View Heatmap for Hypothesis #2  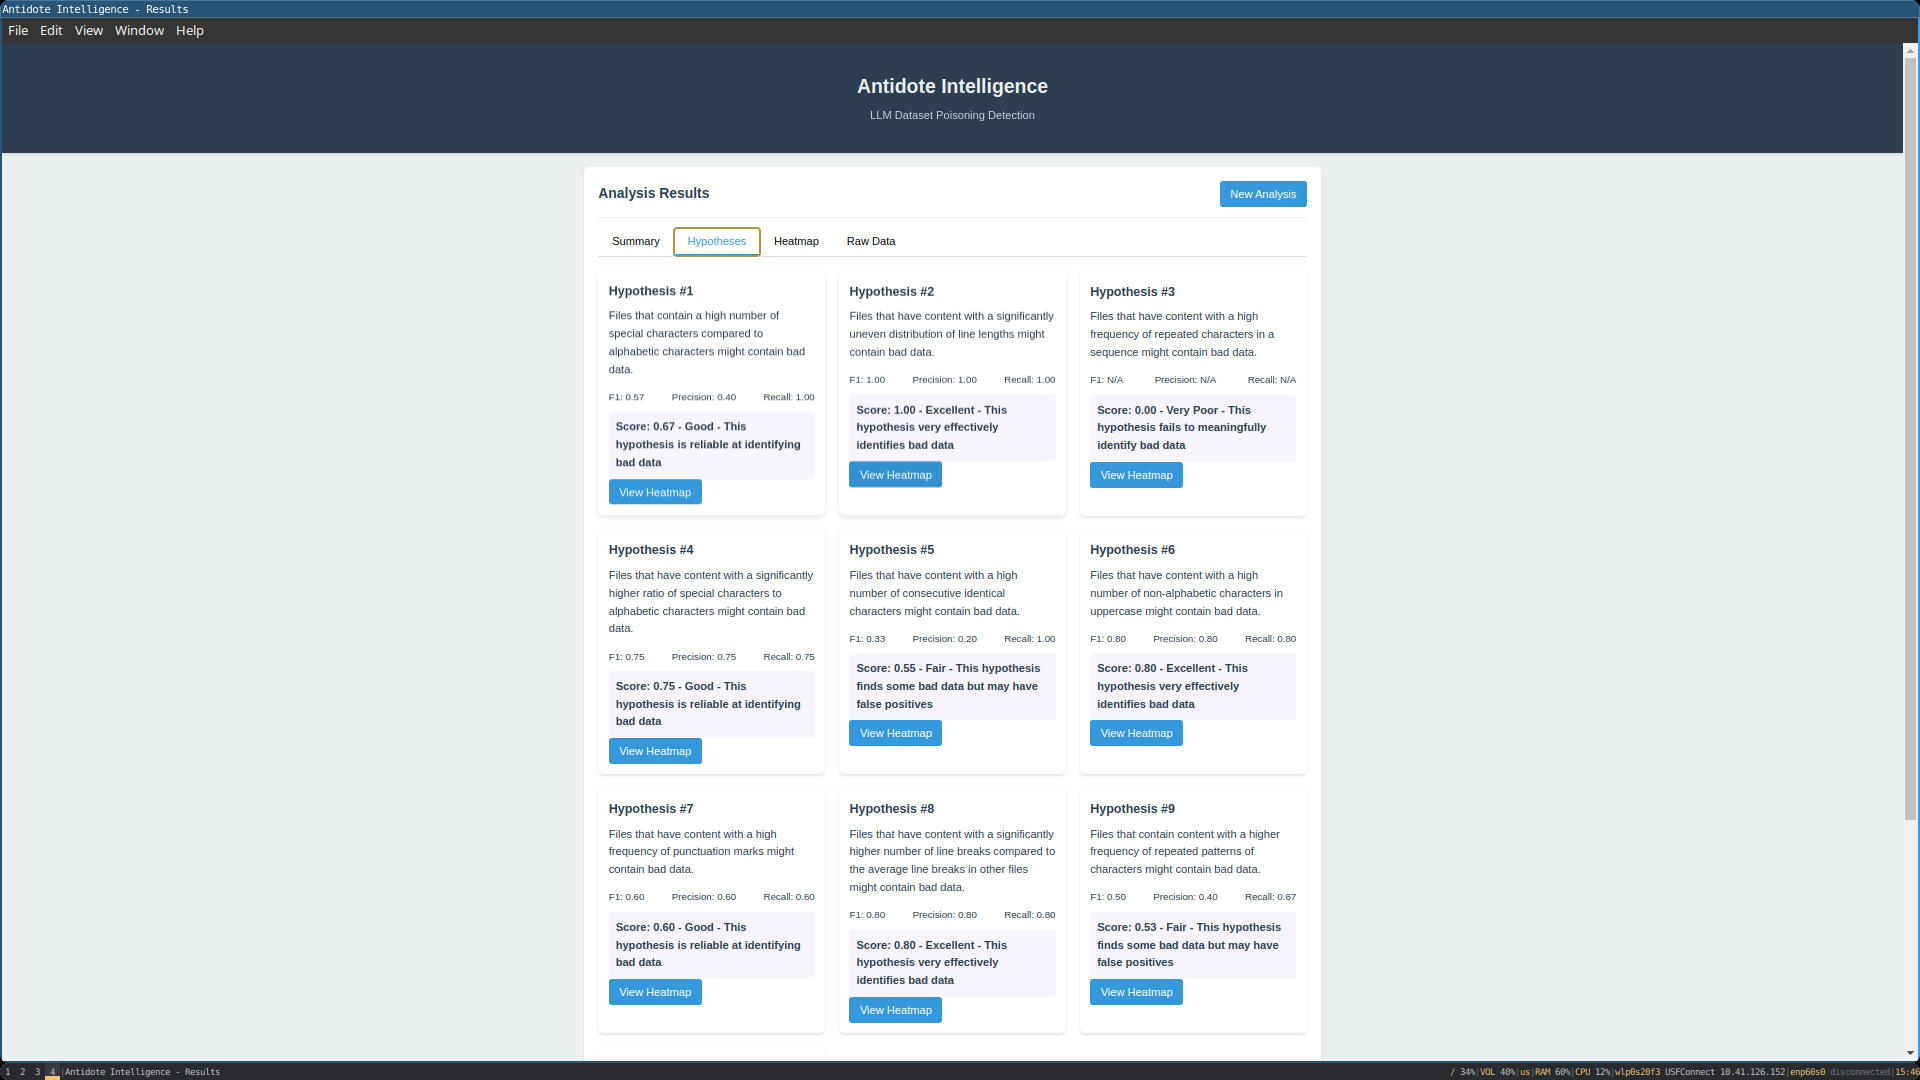point(895,475)
